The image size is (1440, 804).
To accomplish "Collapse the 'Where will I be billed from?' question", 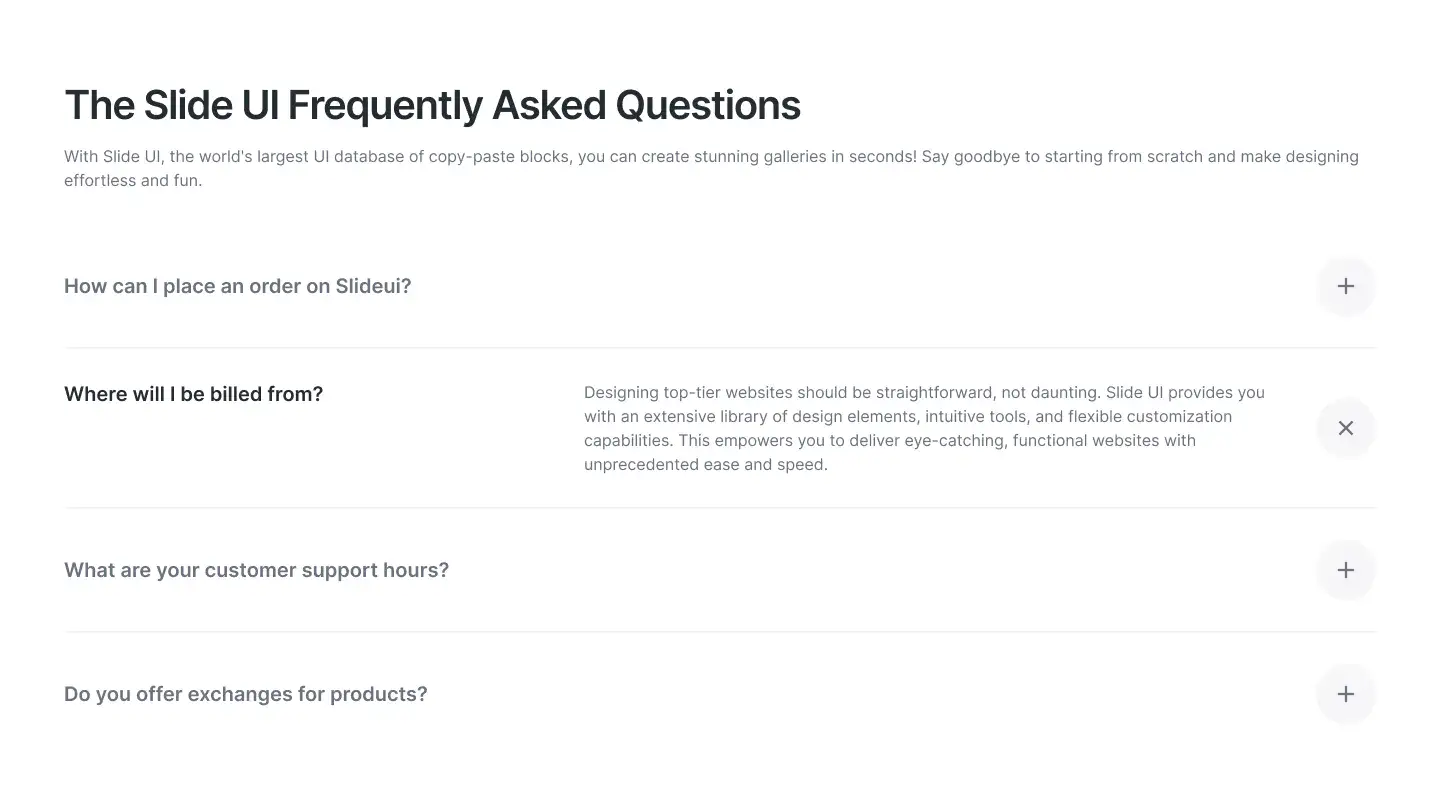I will click(x=194, y=394).
